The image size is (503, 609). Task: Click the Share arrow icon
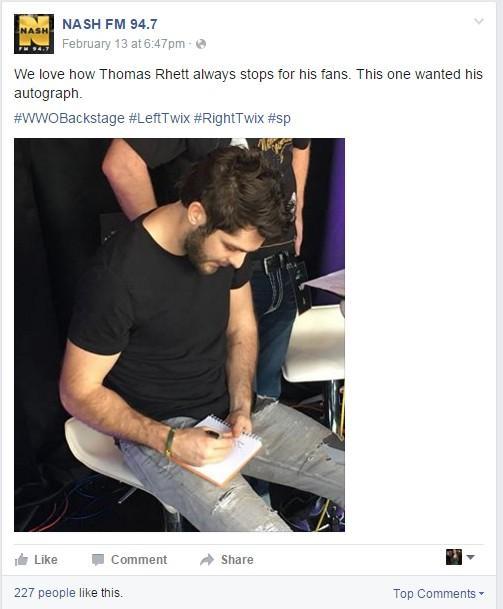pyautogui.click(x=207, y=560)
